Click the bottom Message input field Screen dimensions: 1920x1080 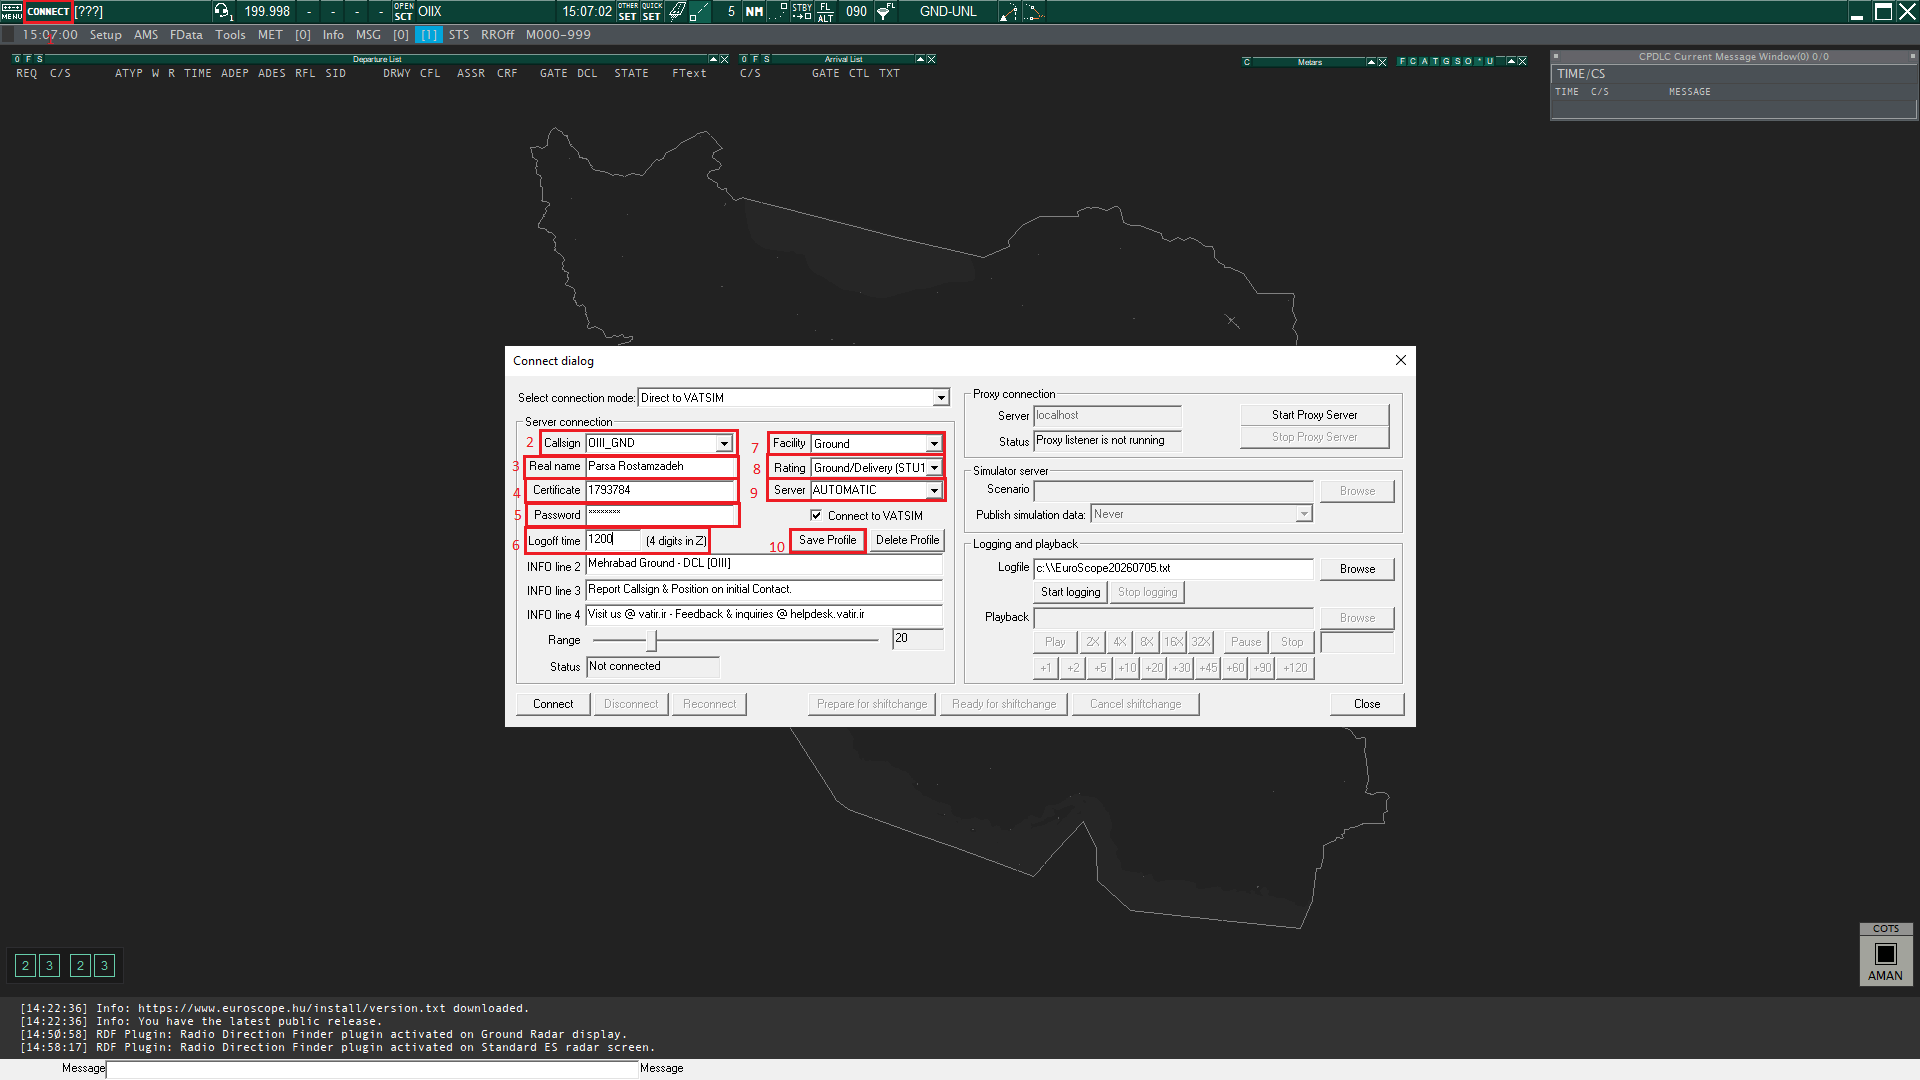pos(372,1069)
